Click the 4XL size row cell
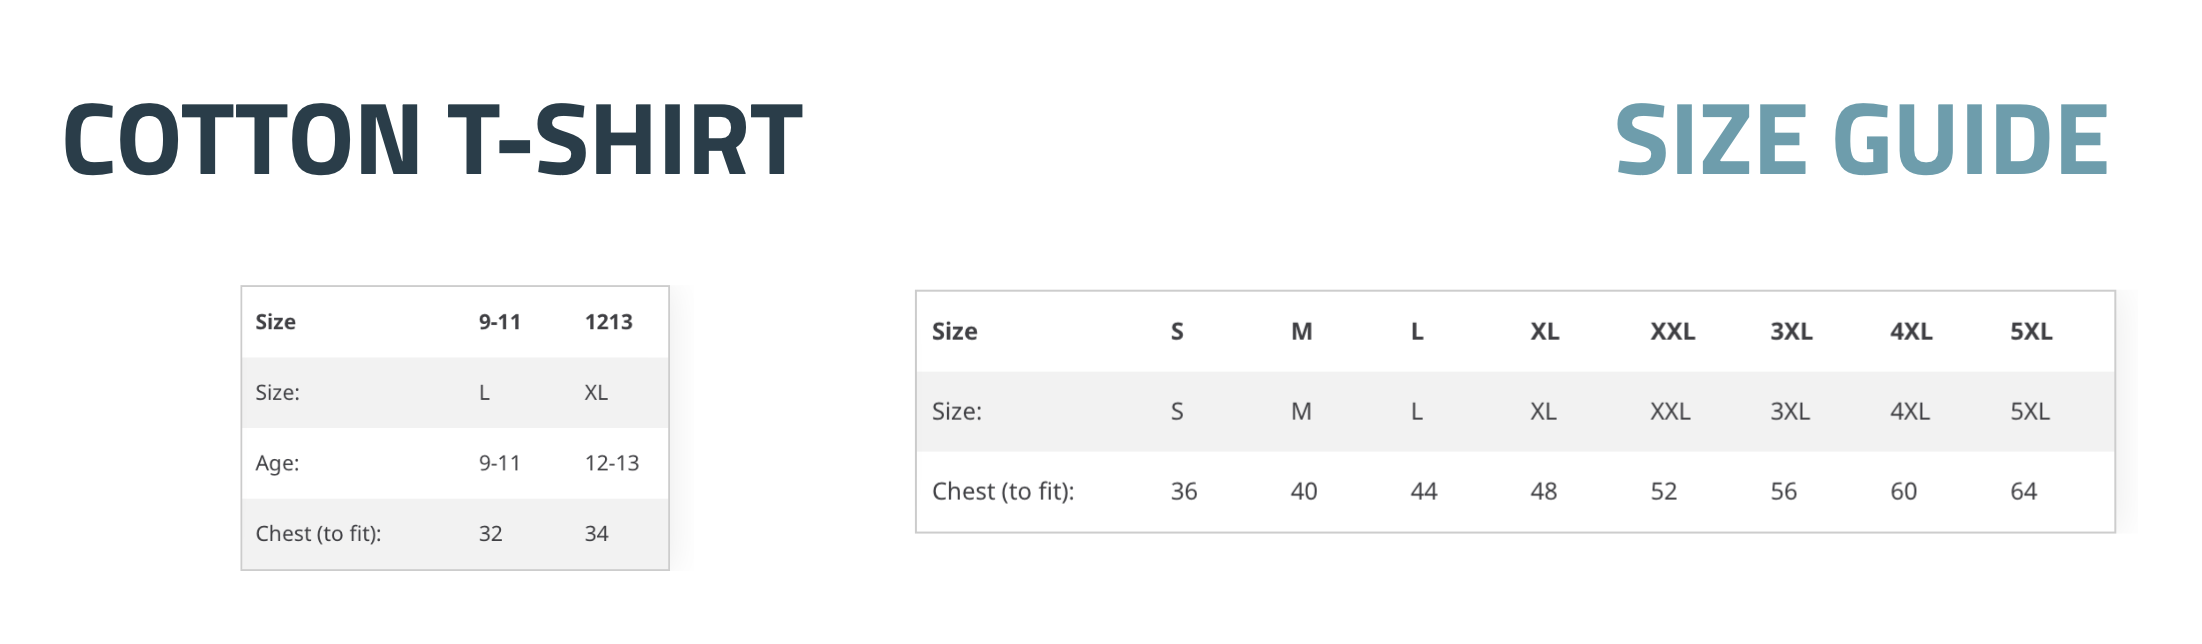The image size is (2202, 644). click(x=1910, y=411)
